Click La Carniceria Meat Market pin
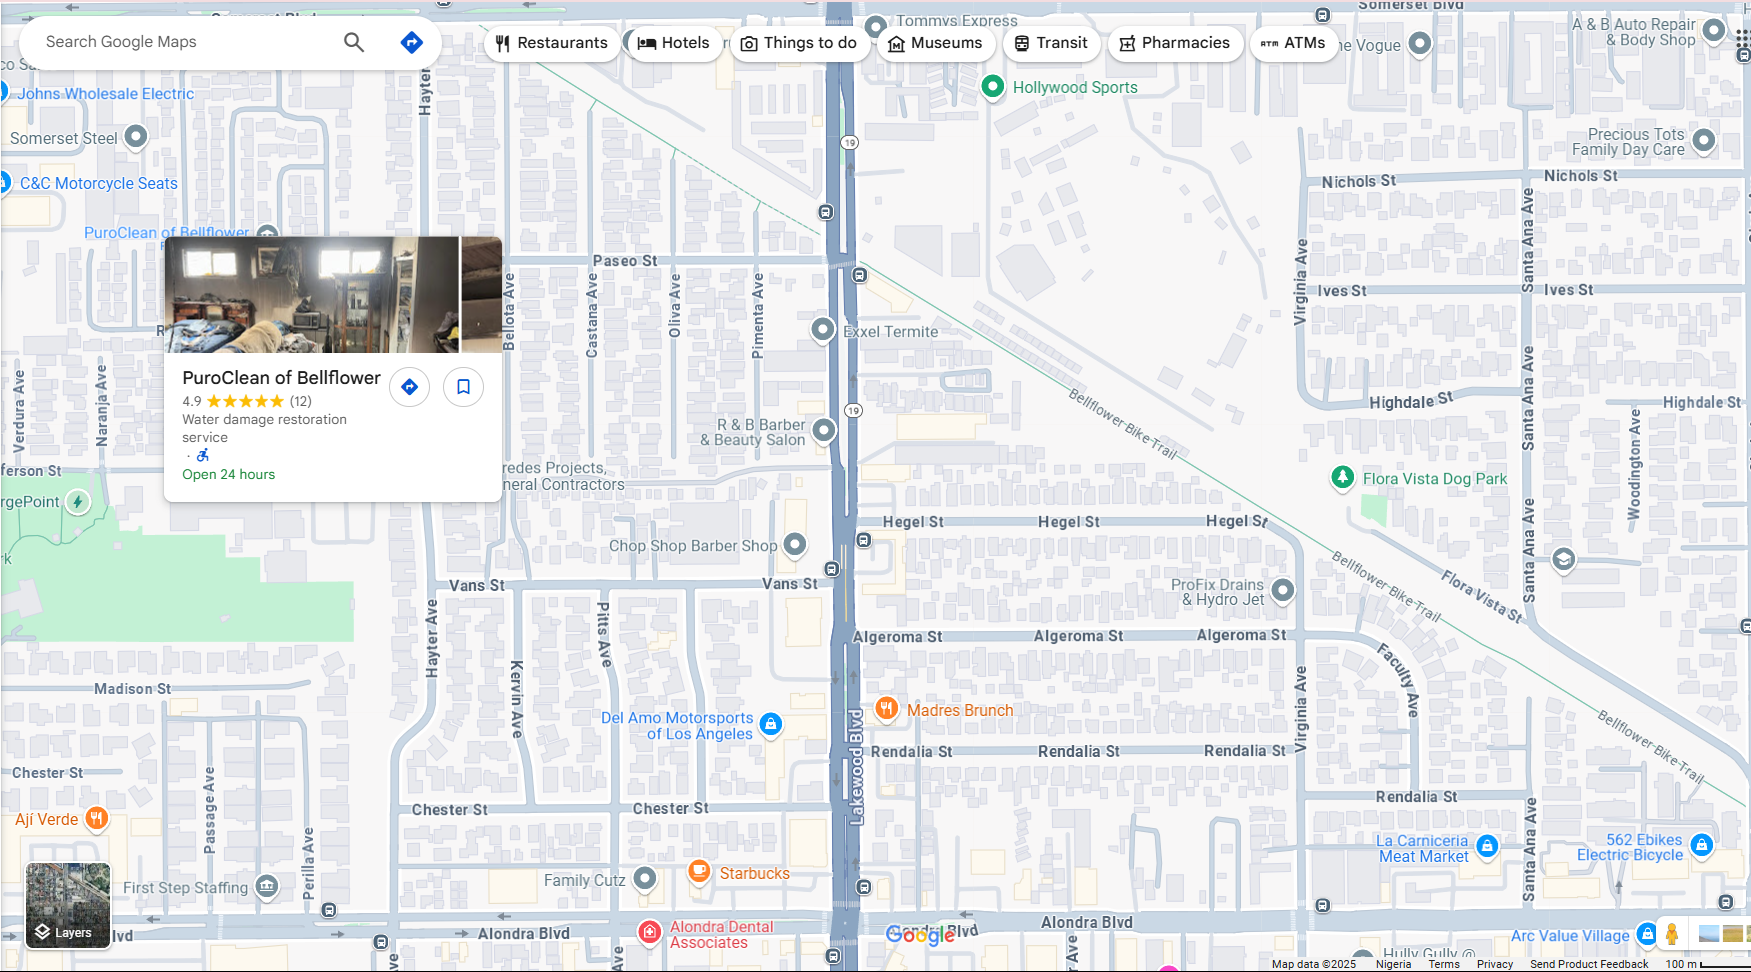The width and height of the screenshot is (1751, 972). [1487, 846]
